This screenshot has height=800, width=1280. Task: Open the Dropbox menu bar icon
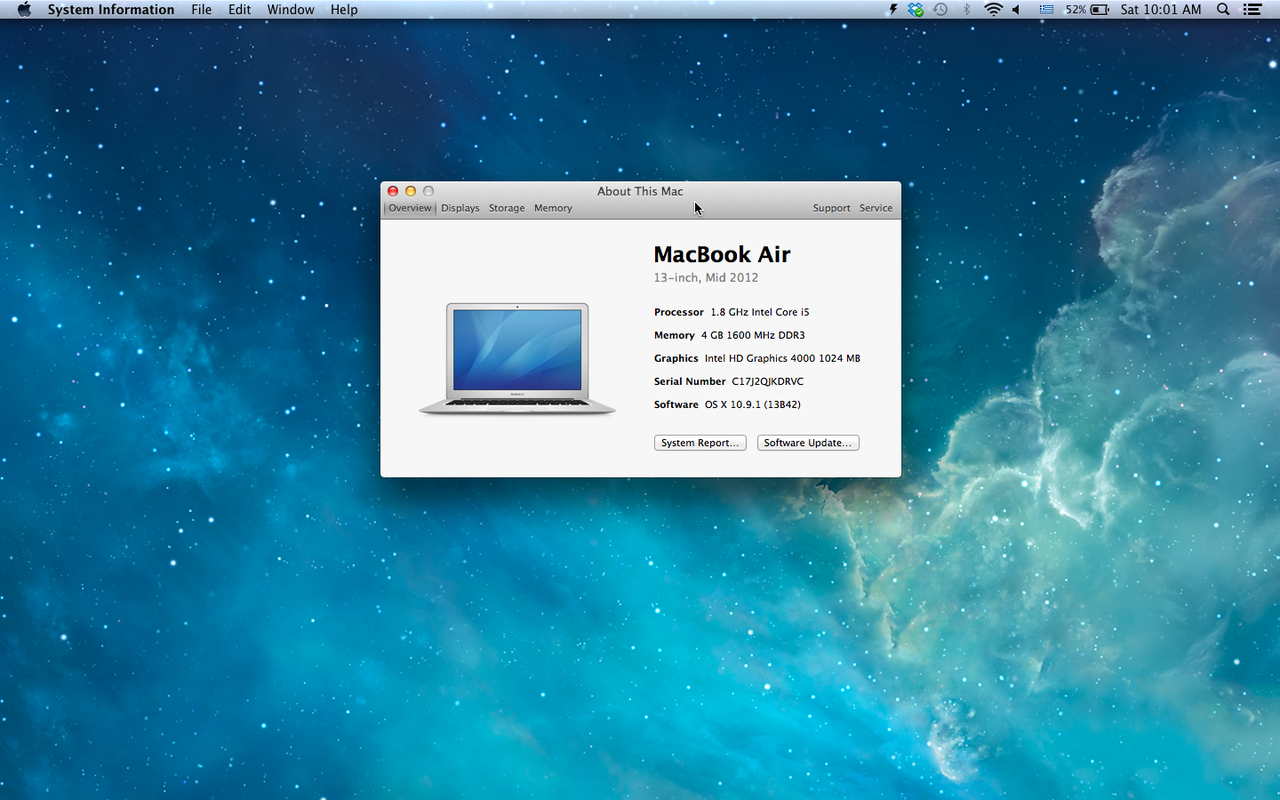[x=916, y=9]
